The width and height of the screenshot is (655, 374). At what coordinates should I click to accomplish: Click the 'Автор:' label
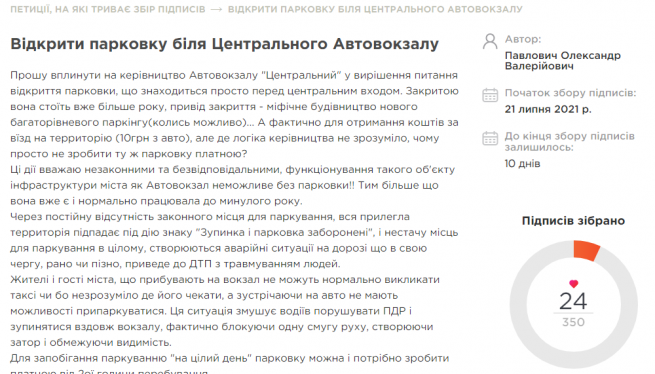point(523,39)
